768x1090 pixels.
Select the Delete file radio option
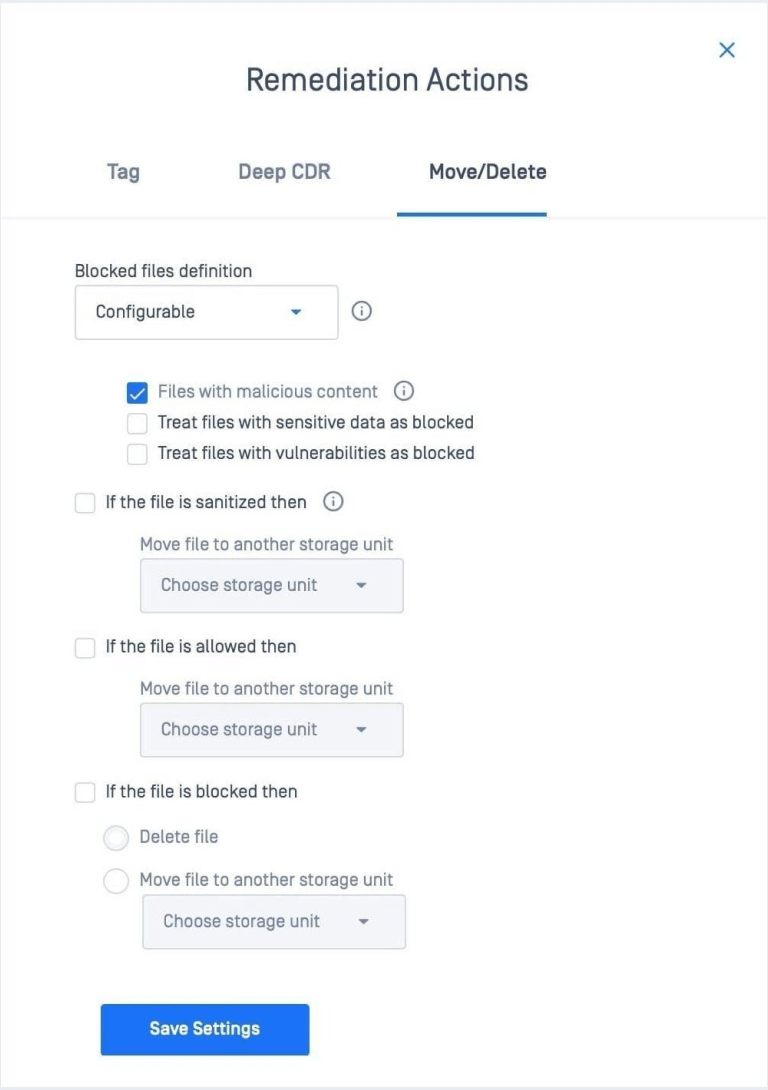pyautogui.click(x=116, y=837)
